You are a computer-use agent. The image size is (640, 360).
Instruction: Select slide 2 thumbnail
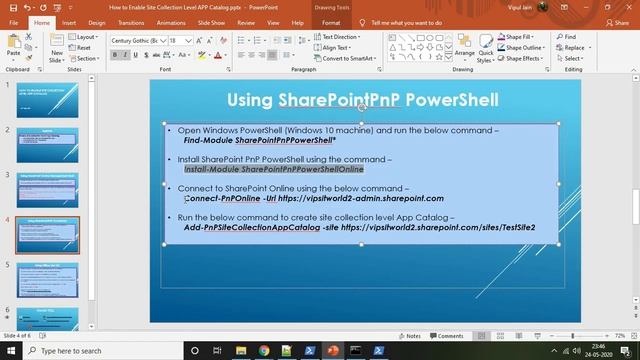pos(47,145)
